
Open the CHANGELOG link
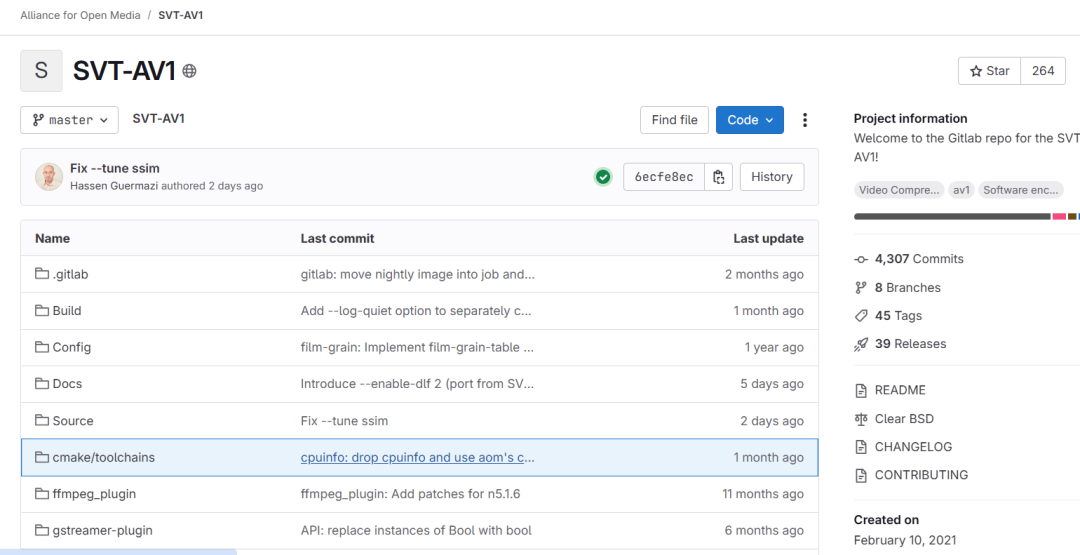click(913, 447)
